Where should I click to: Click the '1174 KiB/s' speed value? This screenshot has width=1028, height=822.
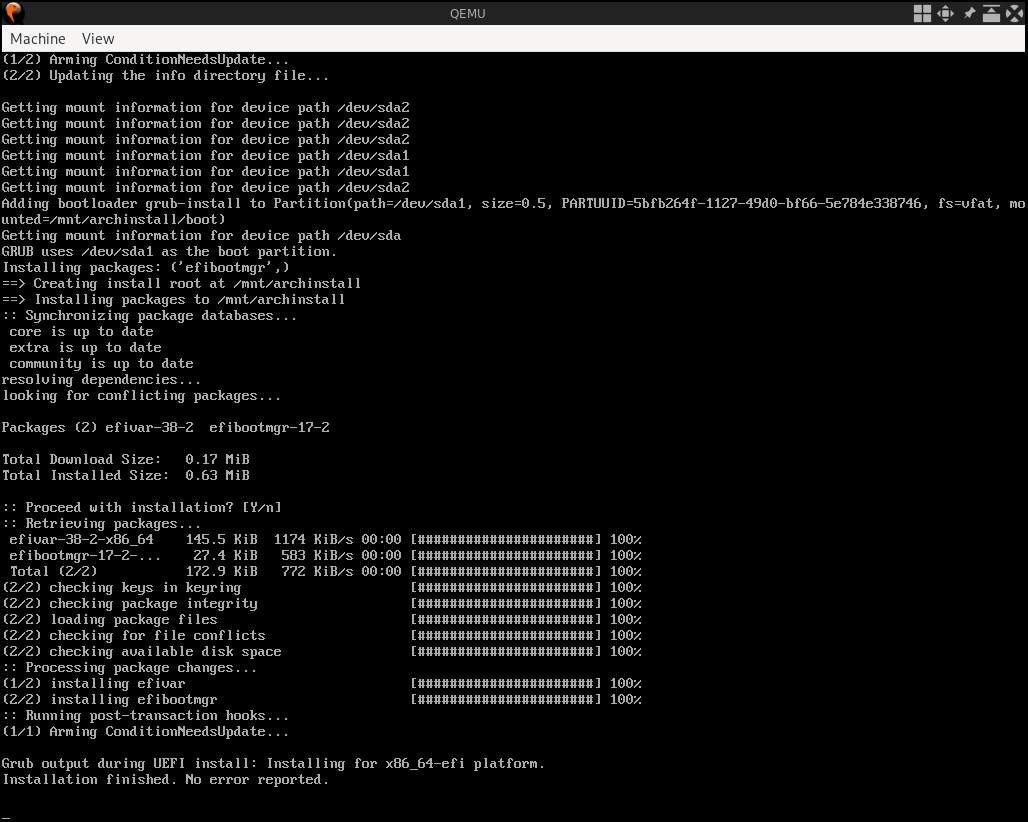pyautogui.click(x=313, y=539)
